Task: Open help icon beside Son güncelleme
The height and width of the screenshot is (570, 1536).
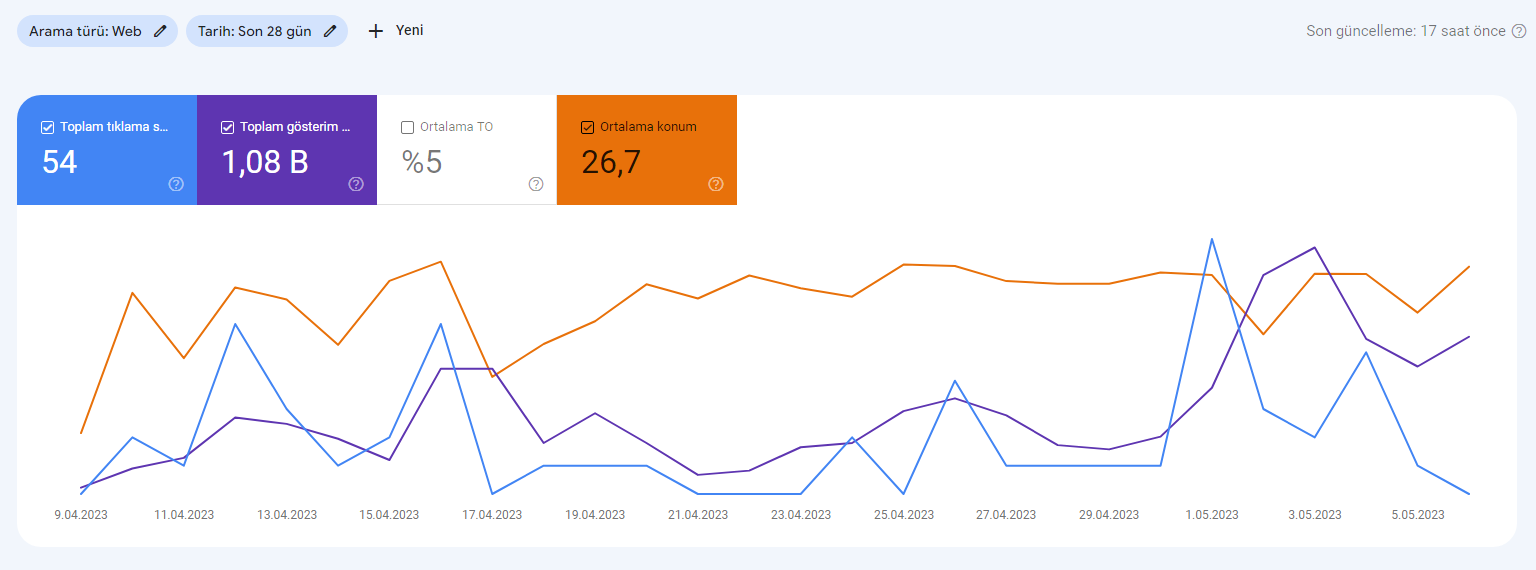Action: click(1519, 31)
